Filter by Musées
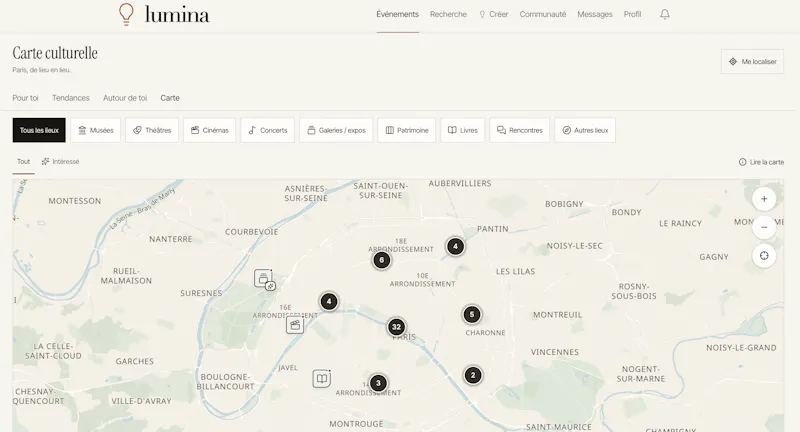The width and height of the screenshot is (800, 432). pyautogui.click(x=95, y=130)
